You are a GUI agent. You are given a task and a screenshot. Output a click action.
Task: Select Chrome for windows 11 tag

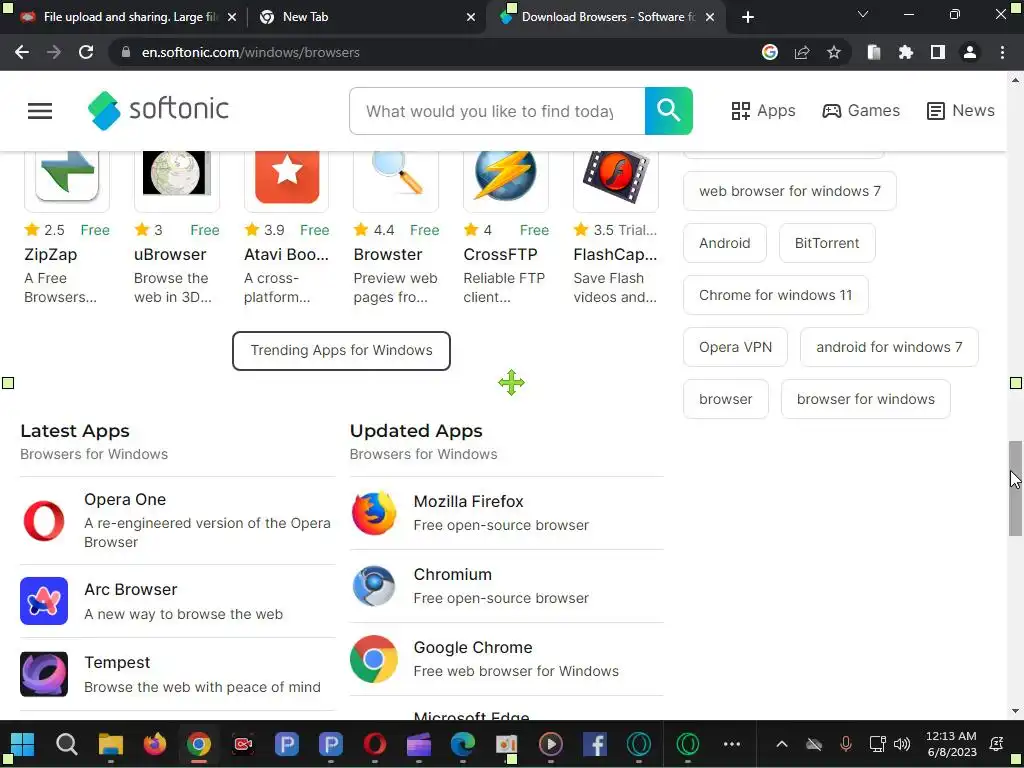click(x=775, y=295)
